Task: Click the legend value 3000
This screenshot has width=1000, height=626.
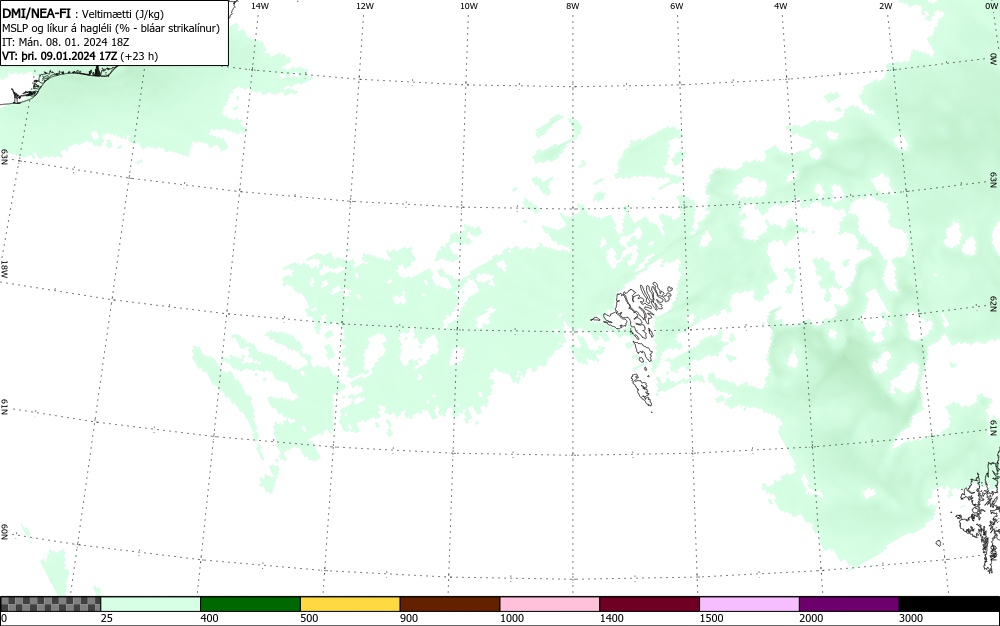Action: tap(911, 618)
